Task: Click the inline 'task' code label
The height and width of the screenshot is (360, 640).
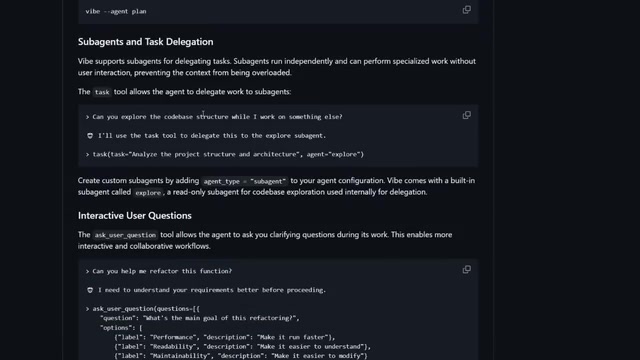Action: coord(102,92)
